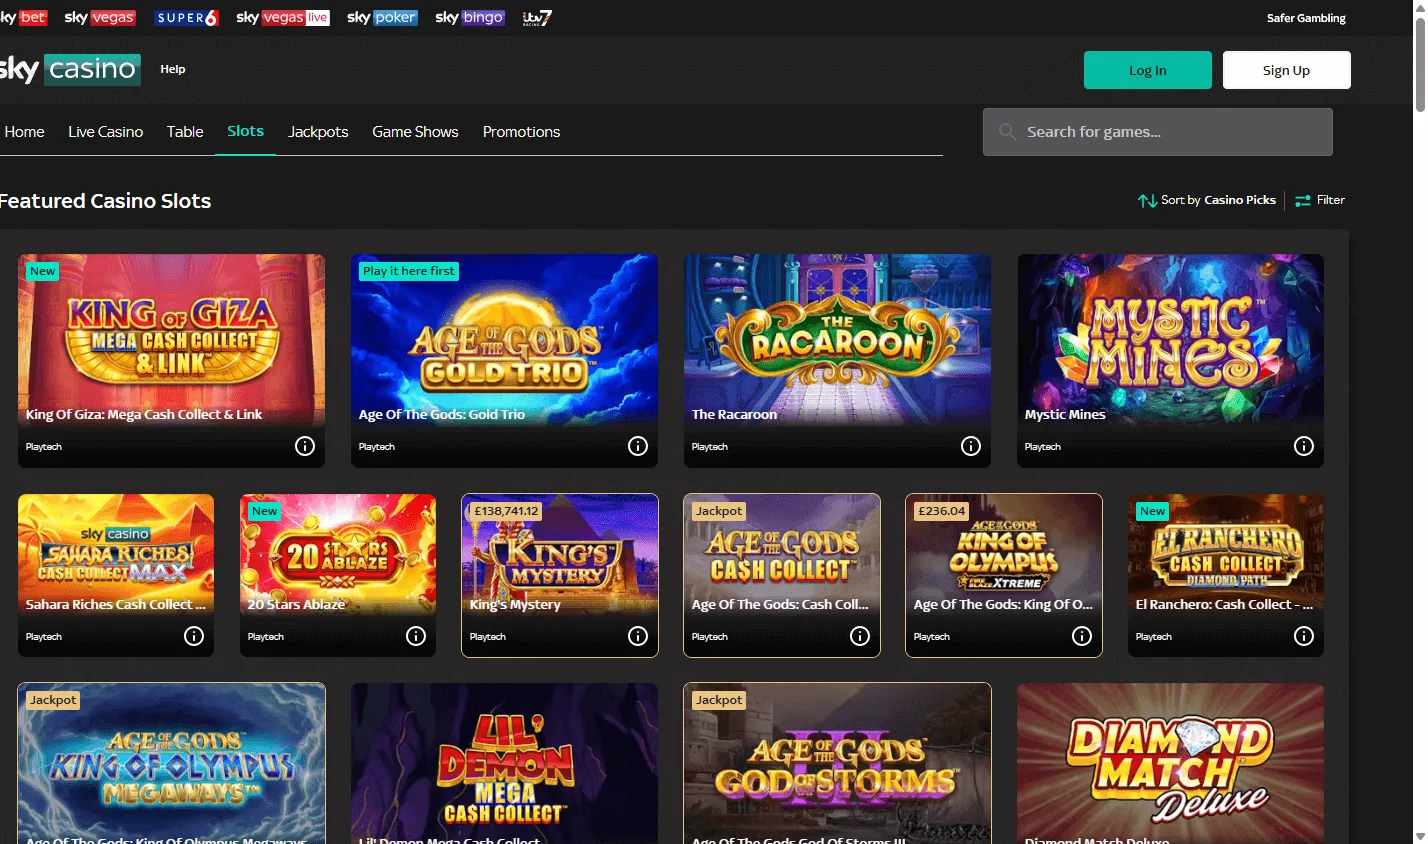Show info for El Ranchero: Cash Collect
The image size is (1428, 844).
[x=1304, y=636]
